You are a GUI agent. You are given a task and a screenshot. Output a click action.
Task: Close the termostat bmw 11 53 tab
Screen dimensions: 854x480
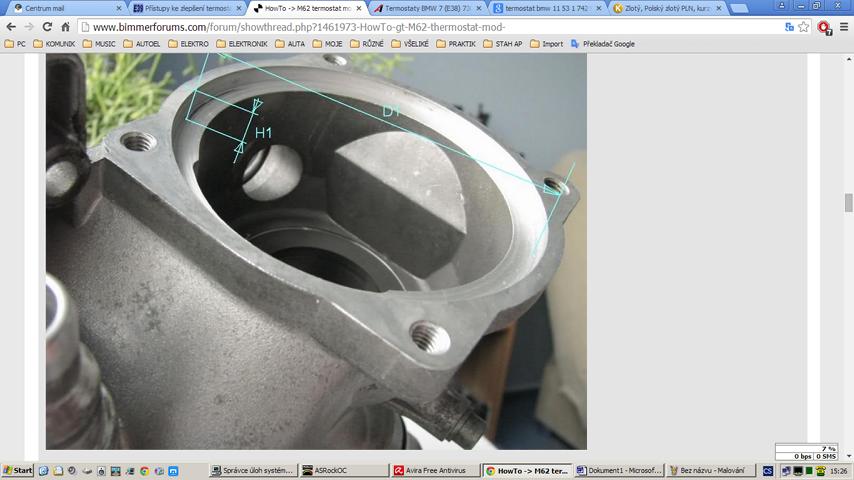[599, 8]
